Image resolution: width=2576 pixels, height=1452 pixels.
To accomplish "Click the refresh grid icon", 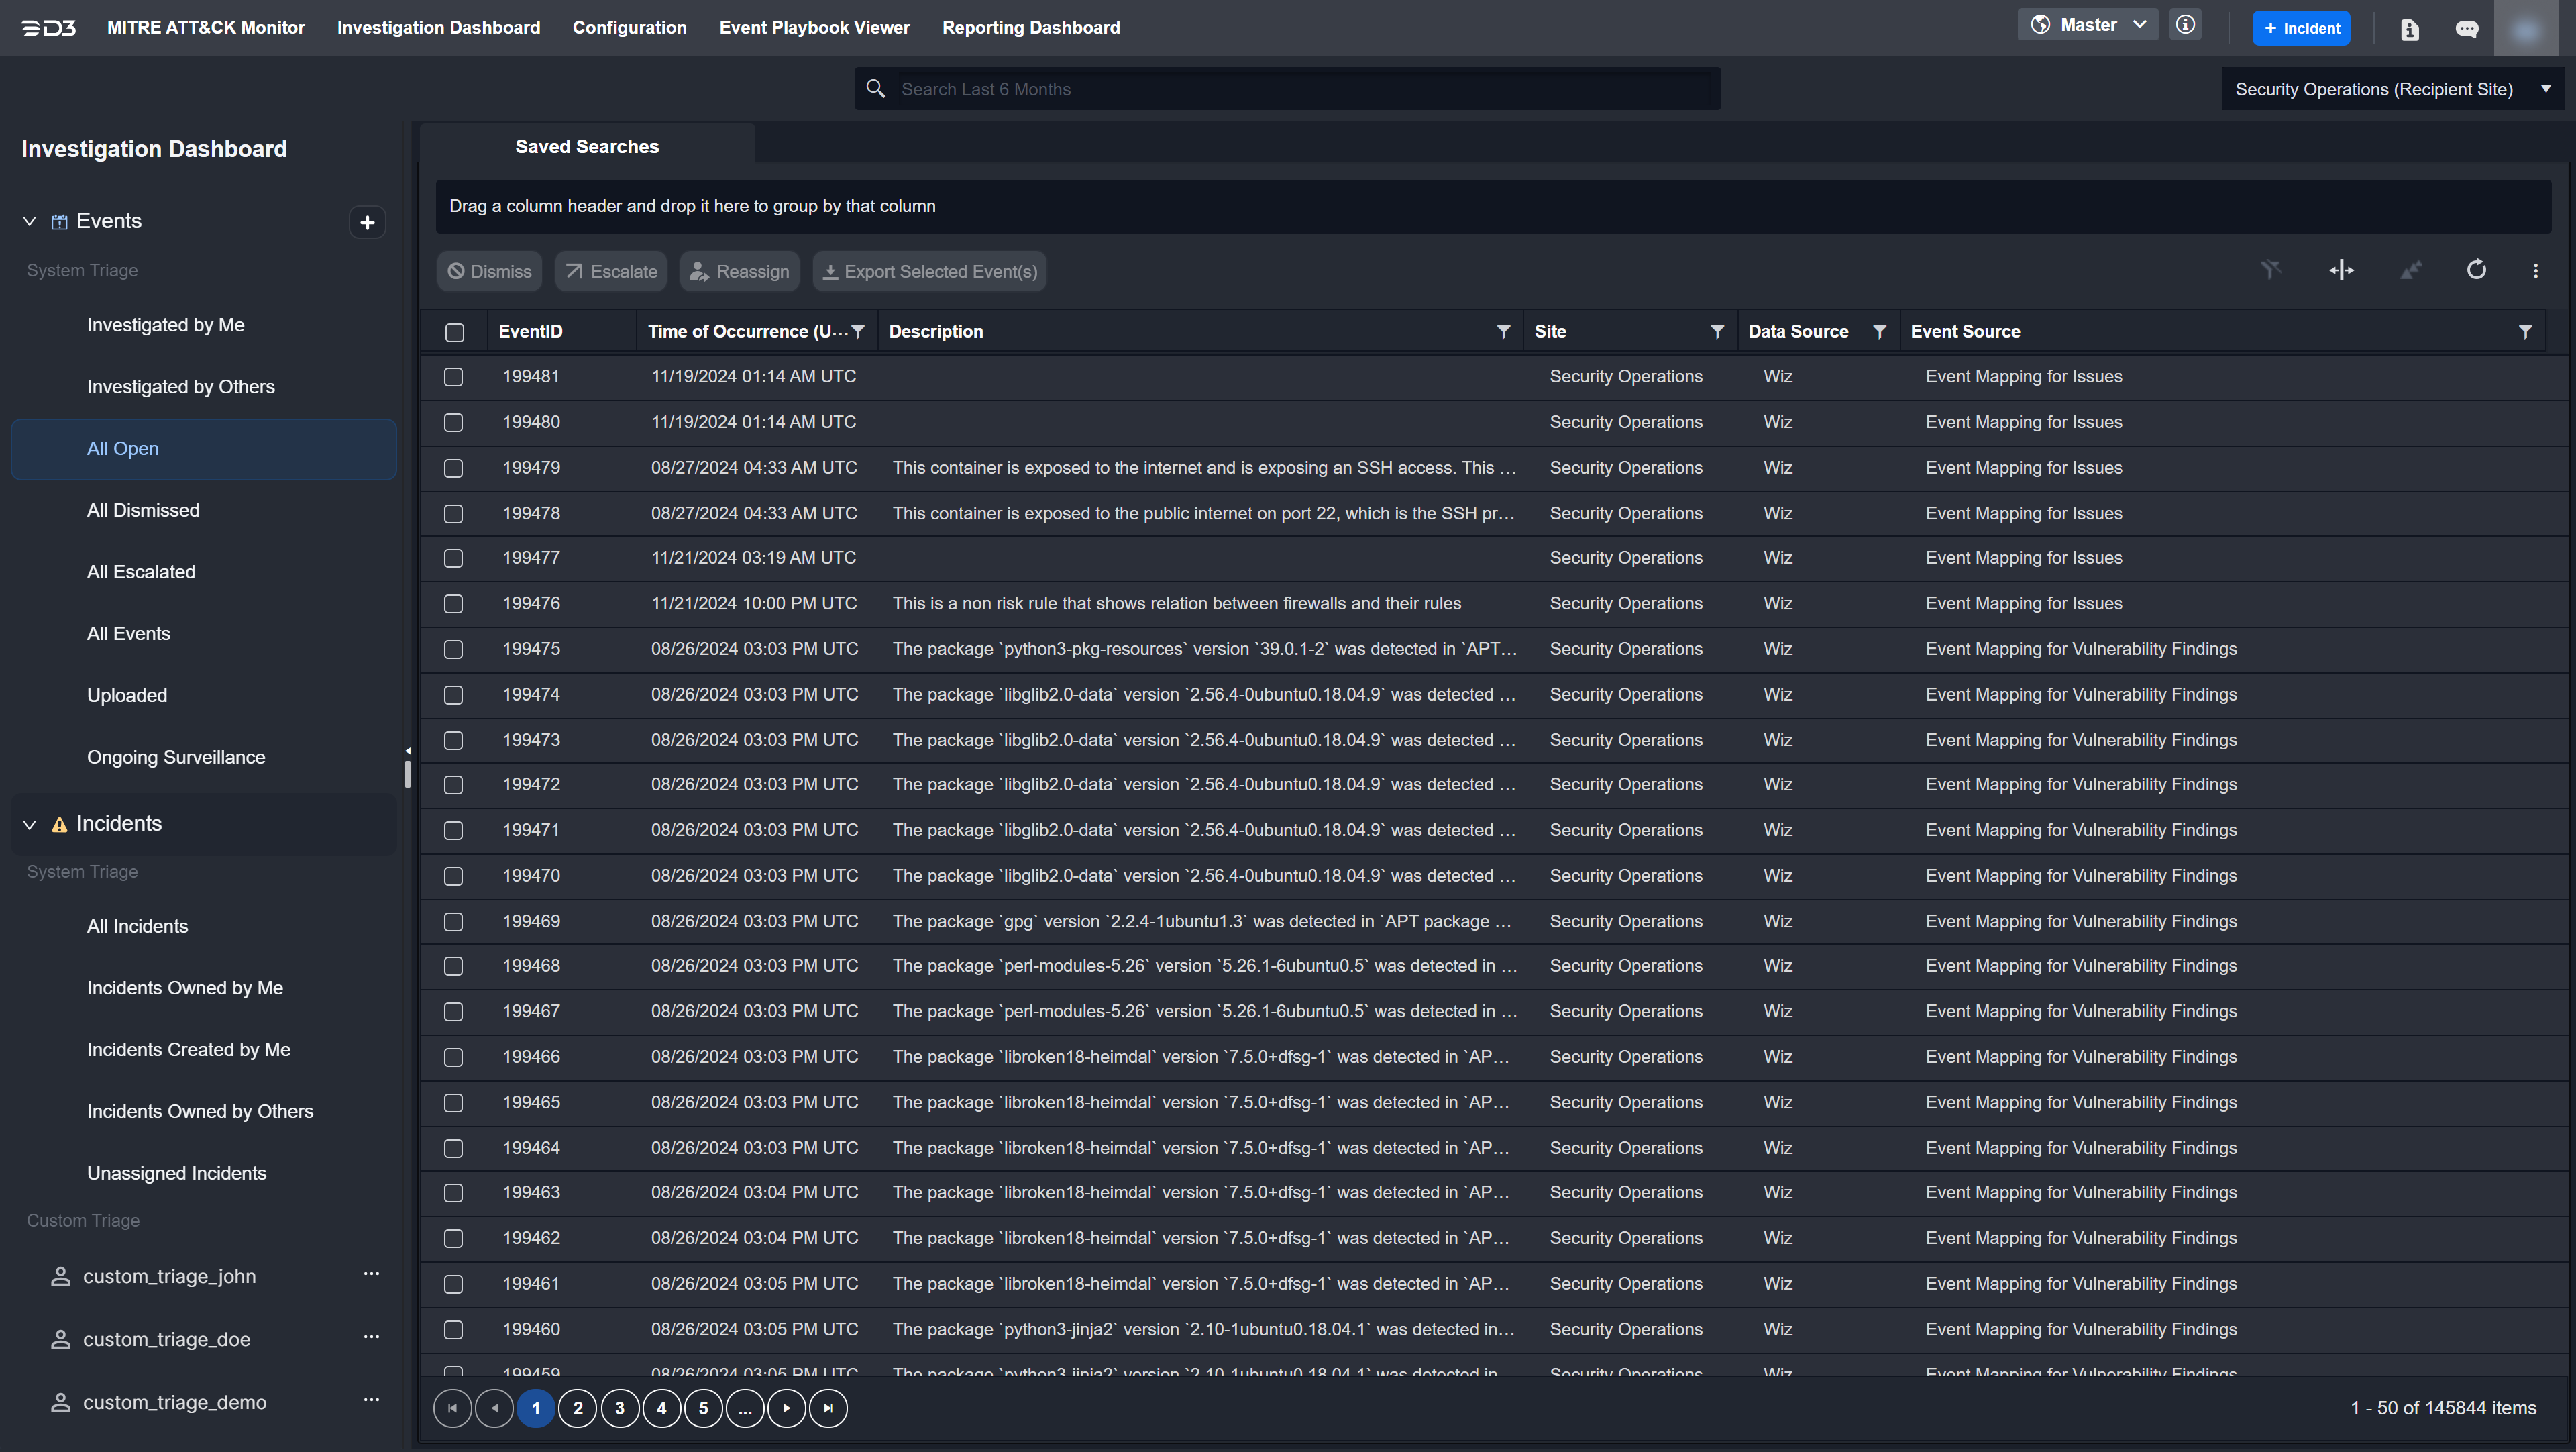I will (2476, 270).
